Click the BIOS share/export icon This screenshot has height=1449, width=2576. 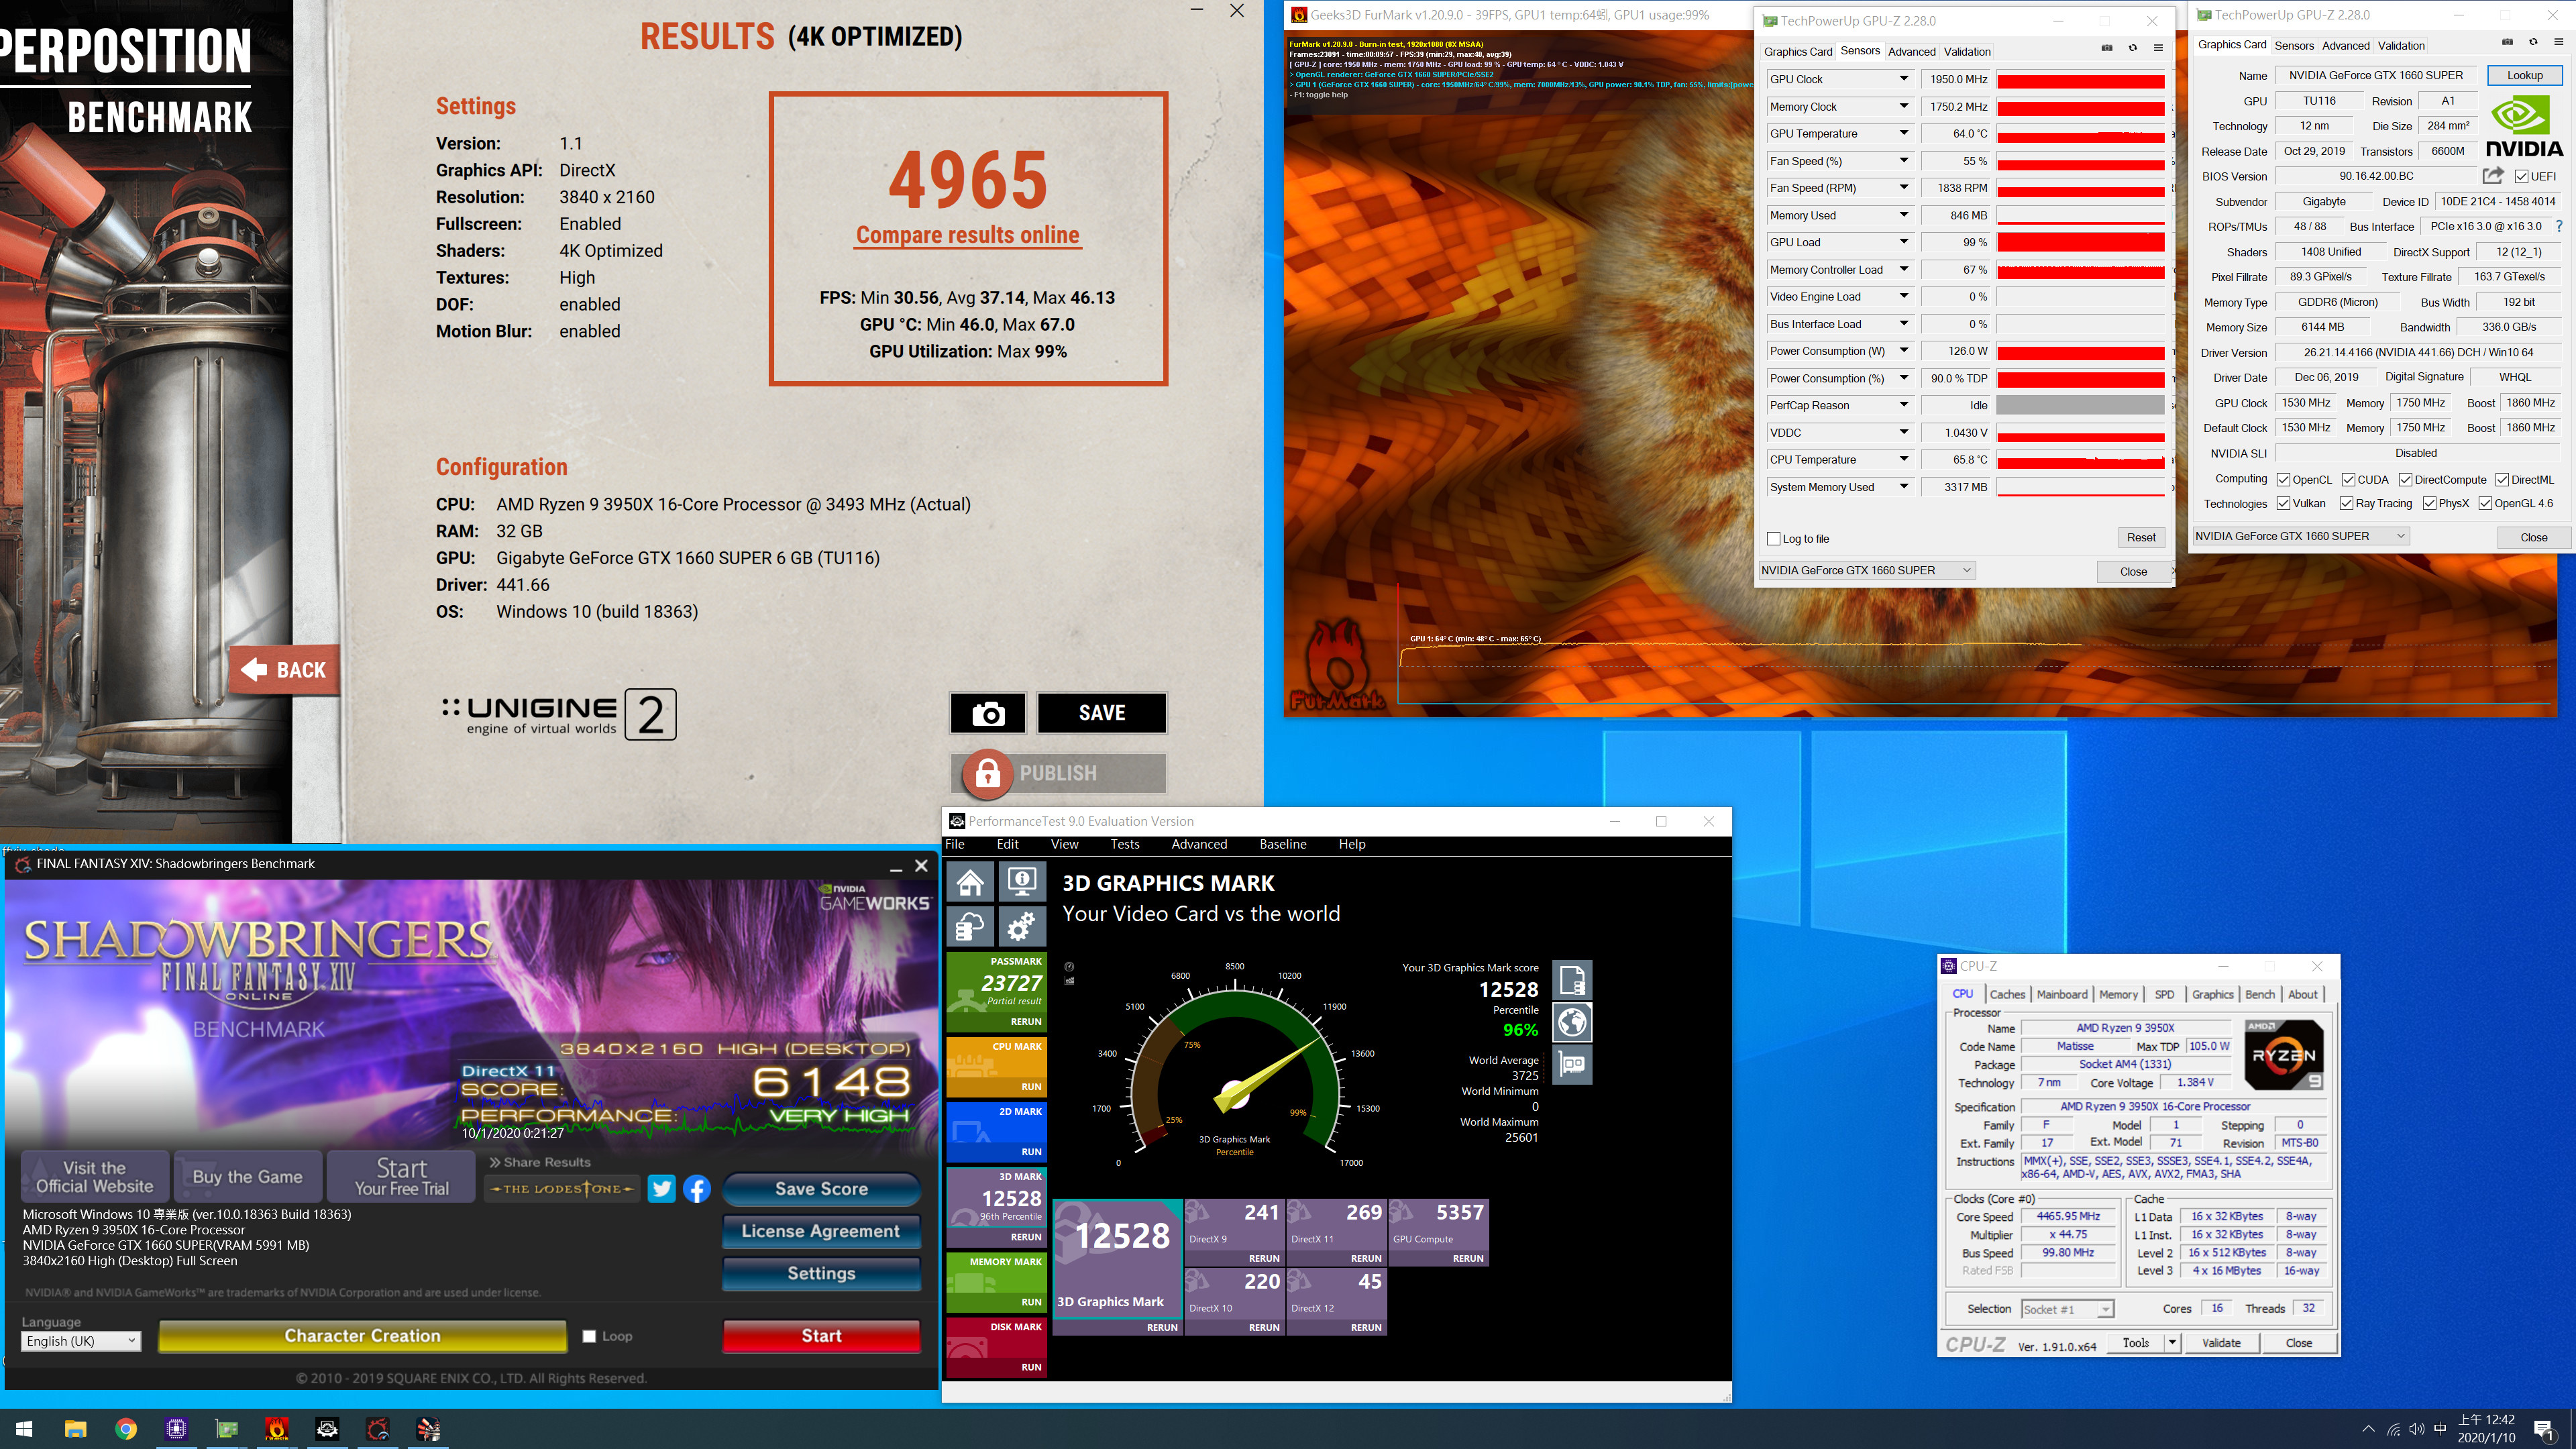point(2493,176)
